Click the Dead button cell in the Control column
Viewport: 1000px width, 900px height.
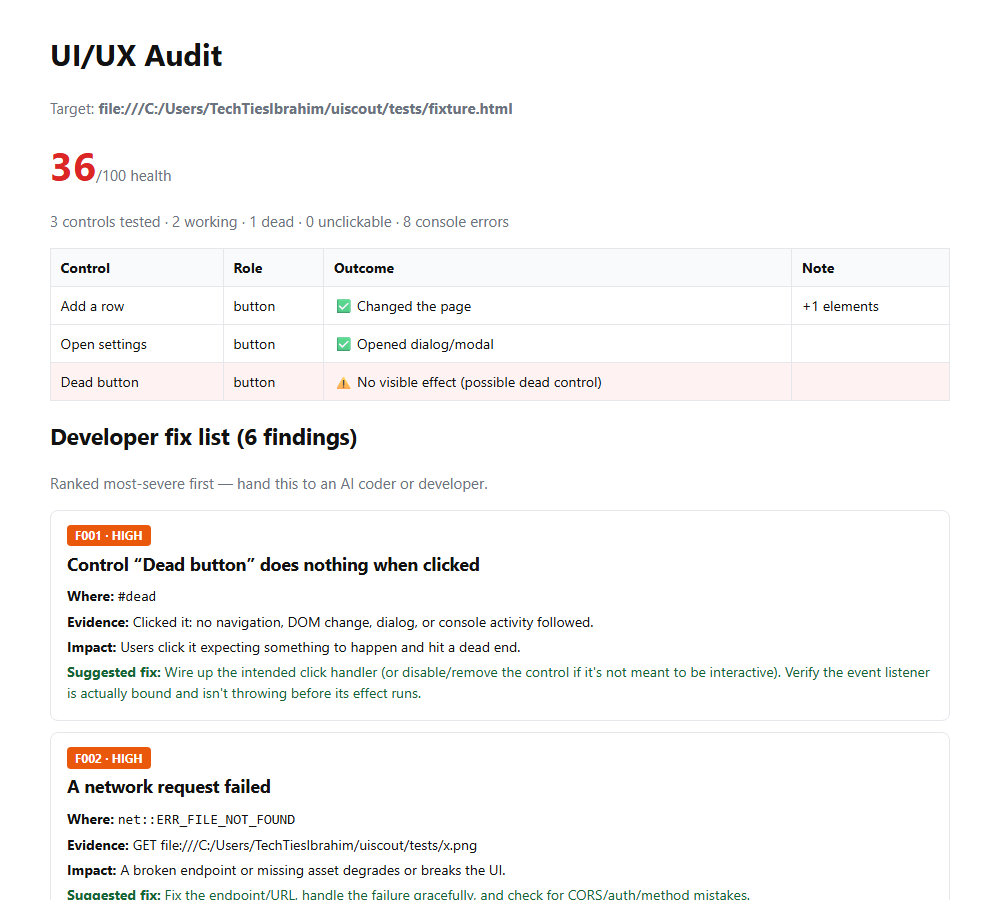[x=137, y=382]
